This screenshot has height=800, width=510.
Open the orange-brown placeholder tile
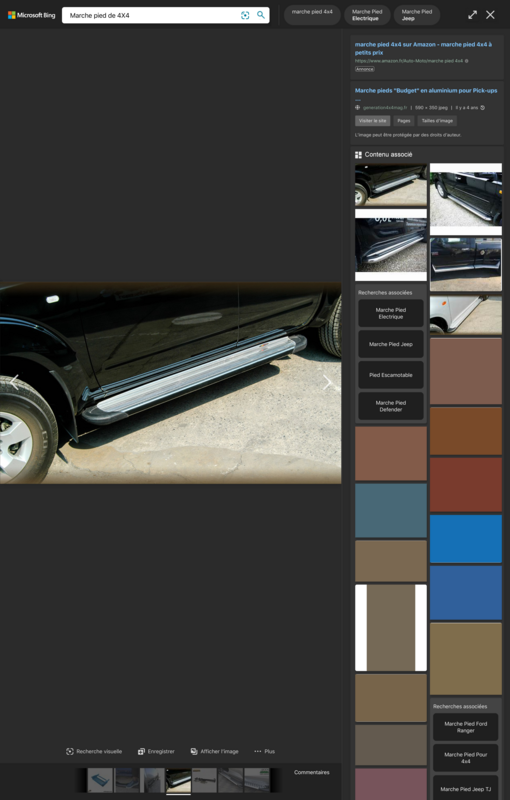[466, 431]
